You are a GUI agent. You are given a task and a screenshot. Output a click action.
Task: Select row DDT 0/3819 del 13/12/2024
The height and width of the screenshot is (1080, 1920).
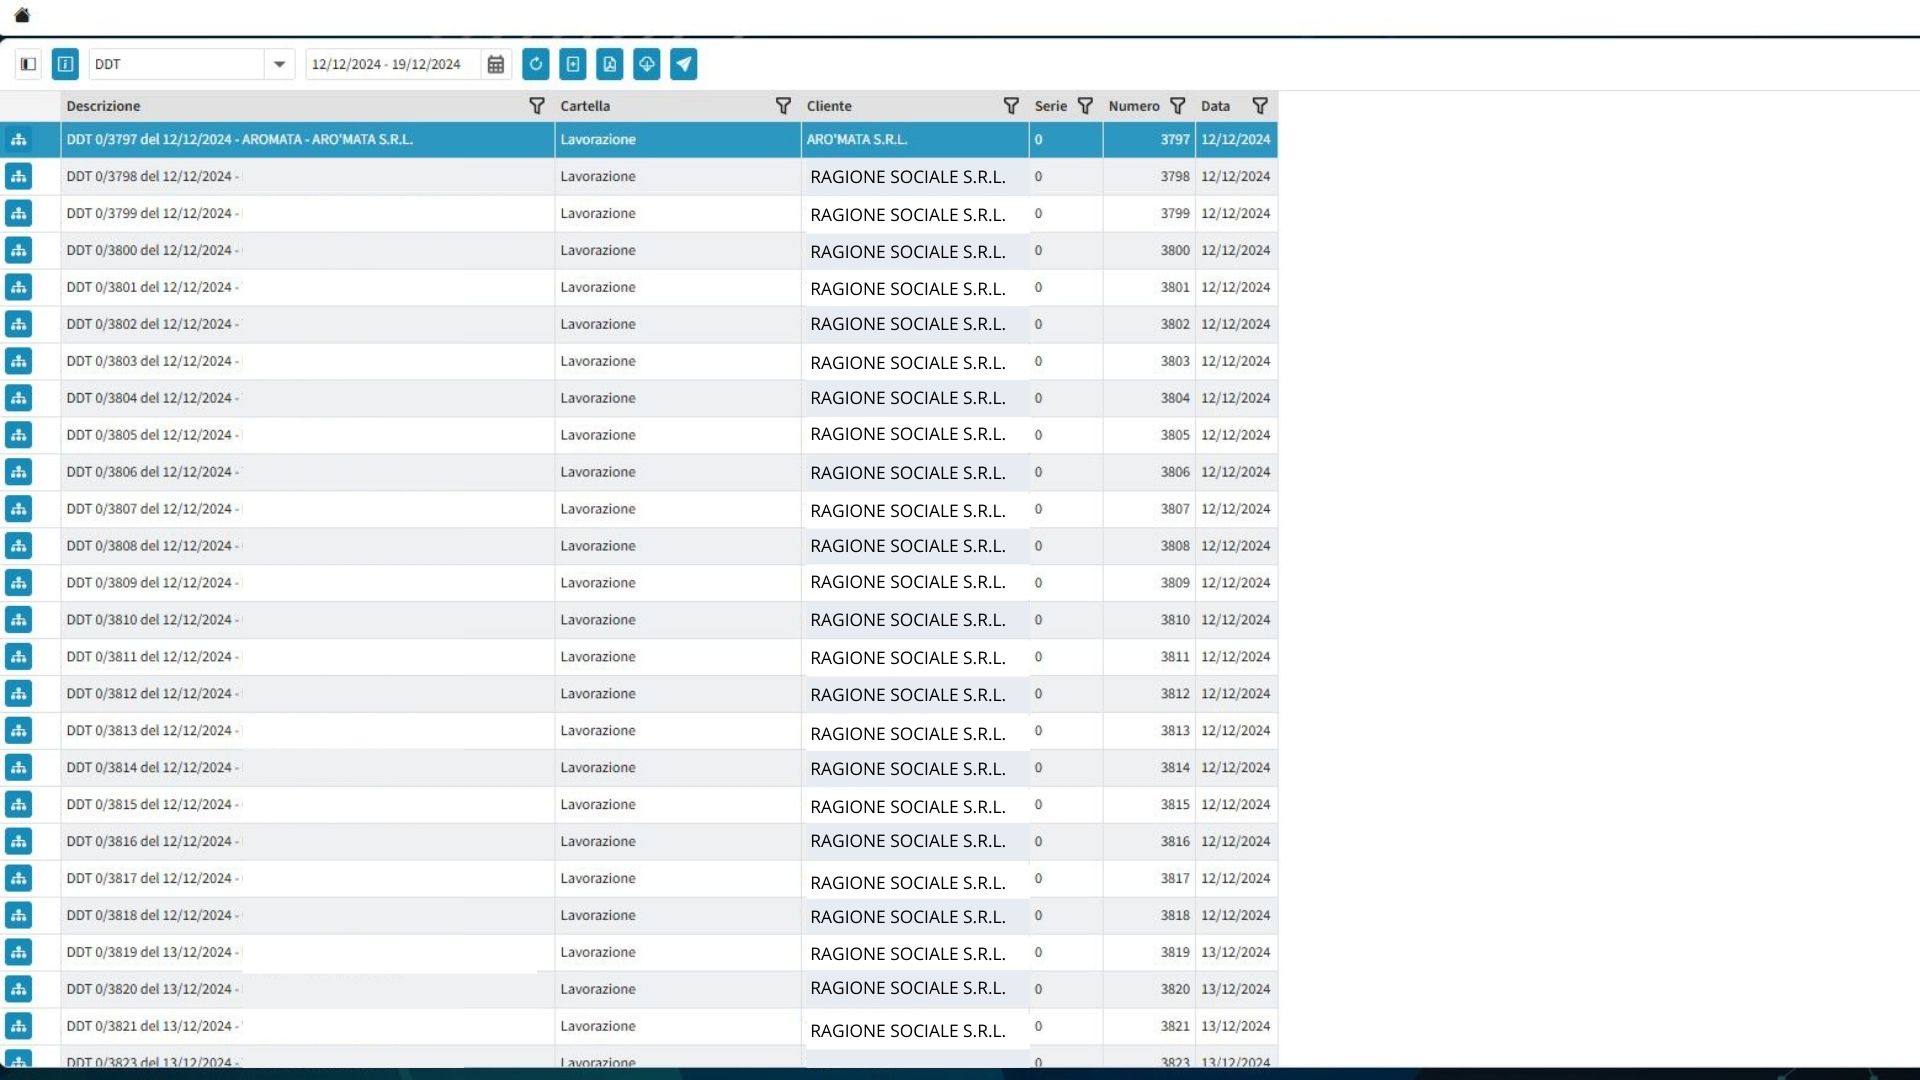coord(300,952)
